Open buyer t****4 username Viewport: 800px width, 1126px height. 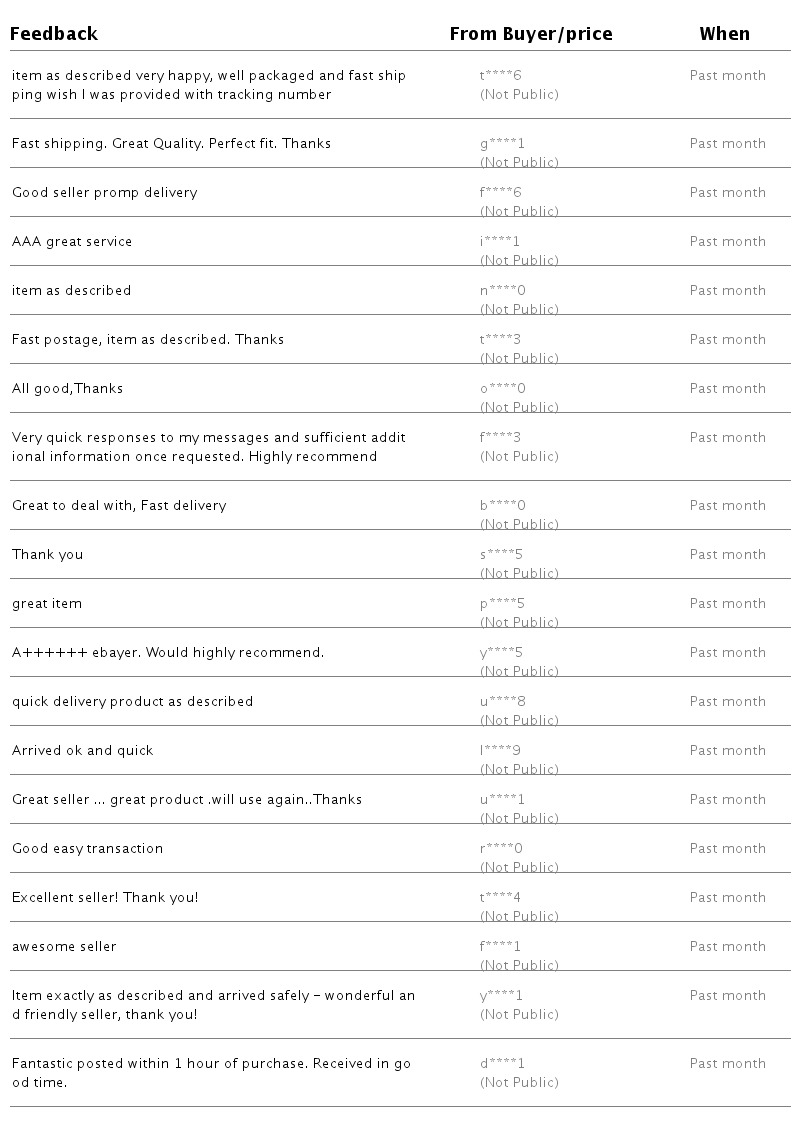coord(501,898)
